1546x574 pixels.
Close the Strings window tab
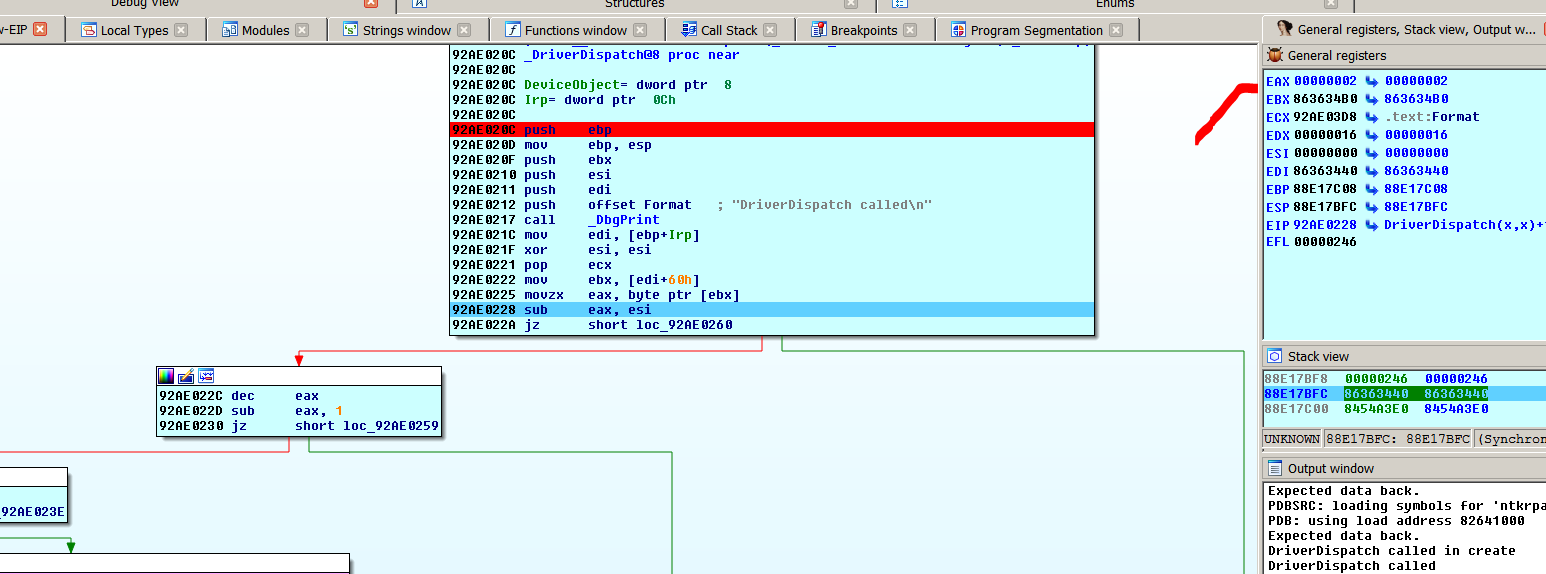click(465, 30)
